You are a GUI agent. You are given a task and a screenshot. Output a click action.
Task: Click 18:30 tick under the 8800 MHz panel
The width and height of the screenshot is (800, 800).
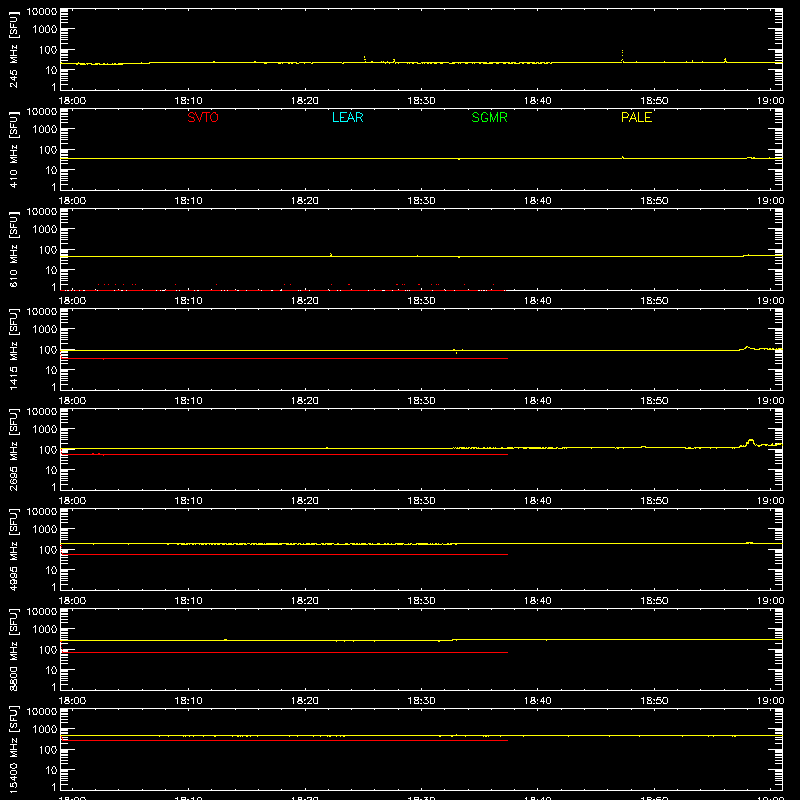pyautogui.click(x=421, y=701)
